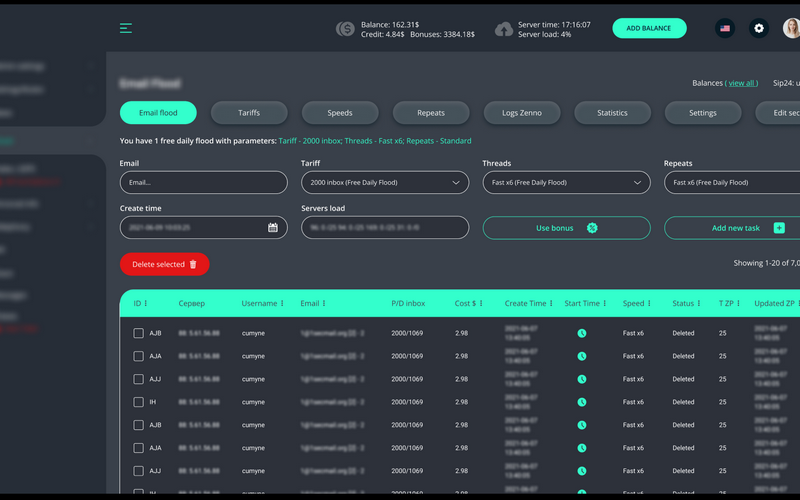Open Speed column options icon
This screenshot has width=800, height=500.
(649, 303)
